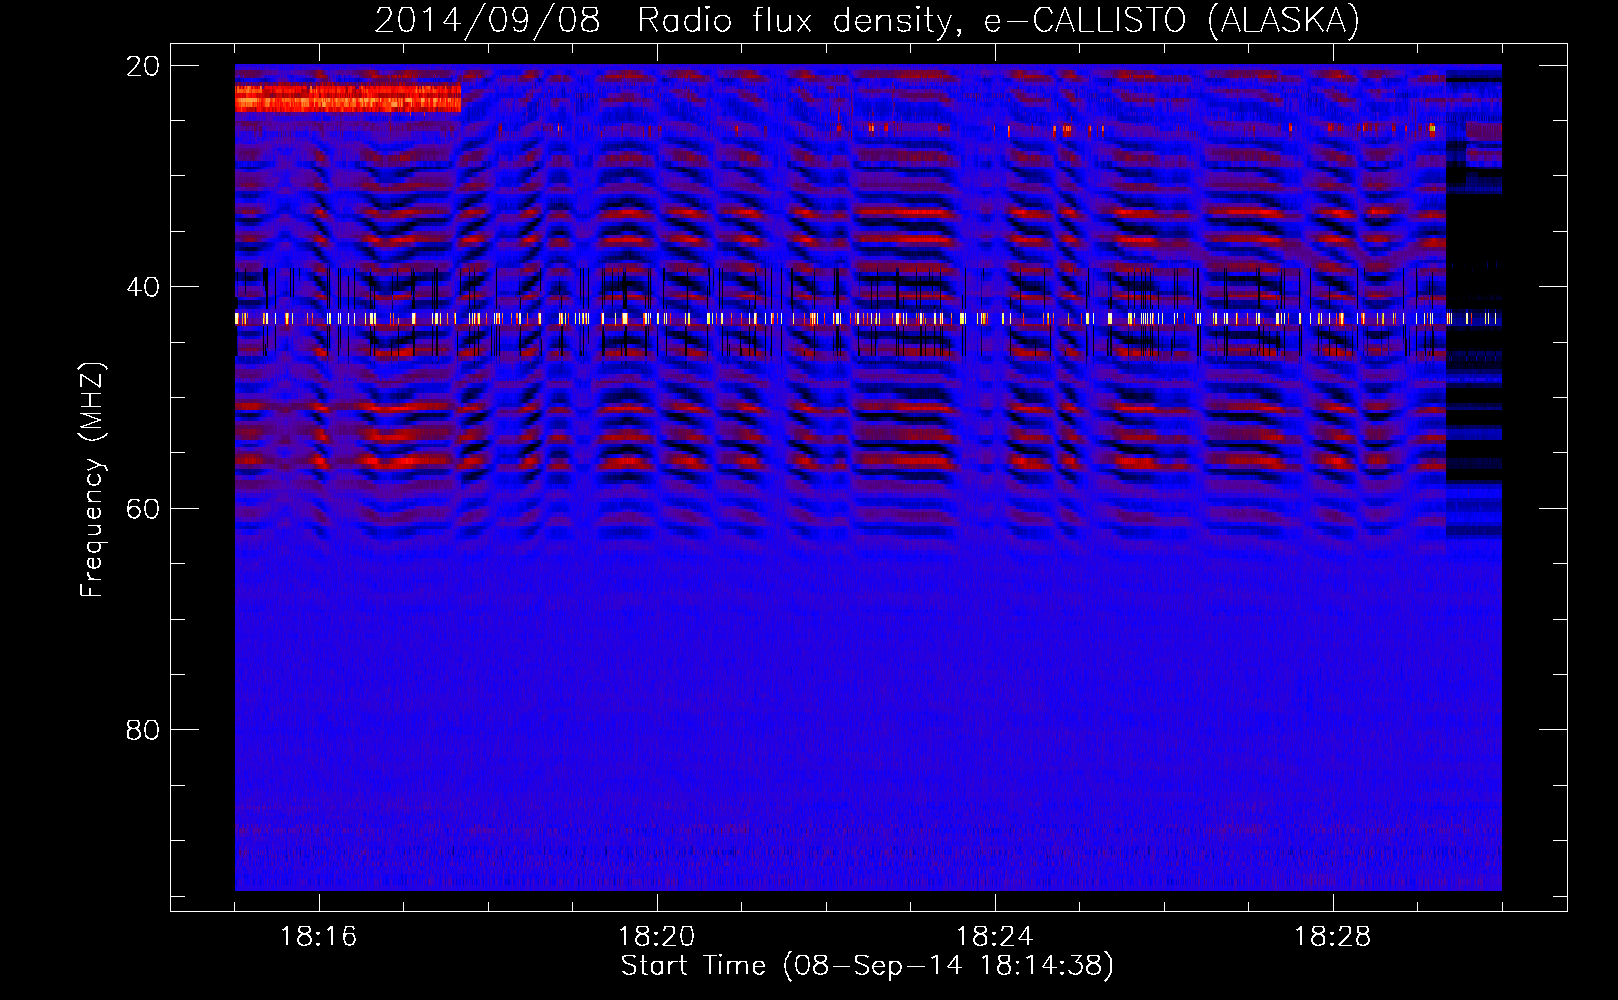
Task: Click the 18:28 time tick label
Action: pyautogui.click(x=1332, y=937)
